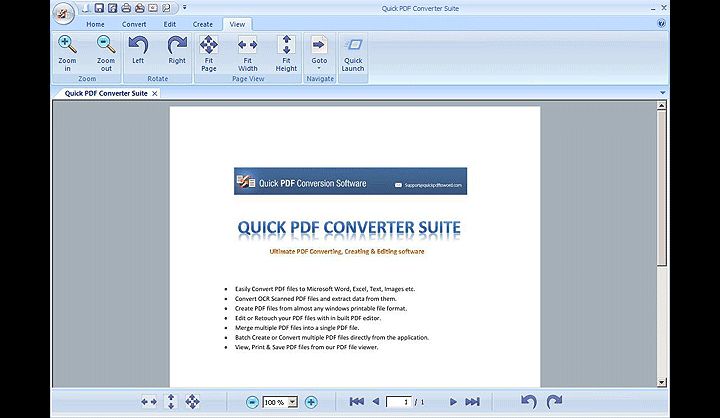Screen dimensions: 720x418
Task: Expand the quick access toolbar customize arrow
Action: click(x=184, y=8)
